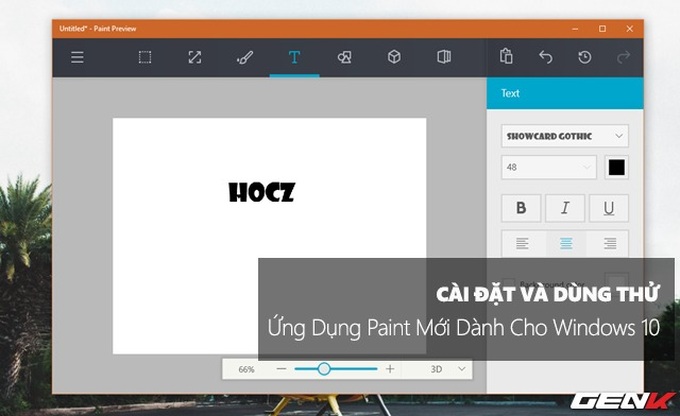
Task: Select the Brushes tool
Action: [x=244, y=57]
